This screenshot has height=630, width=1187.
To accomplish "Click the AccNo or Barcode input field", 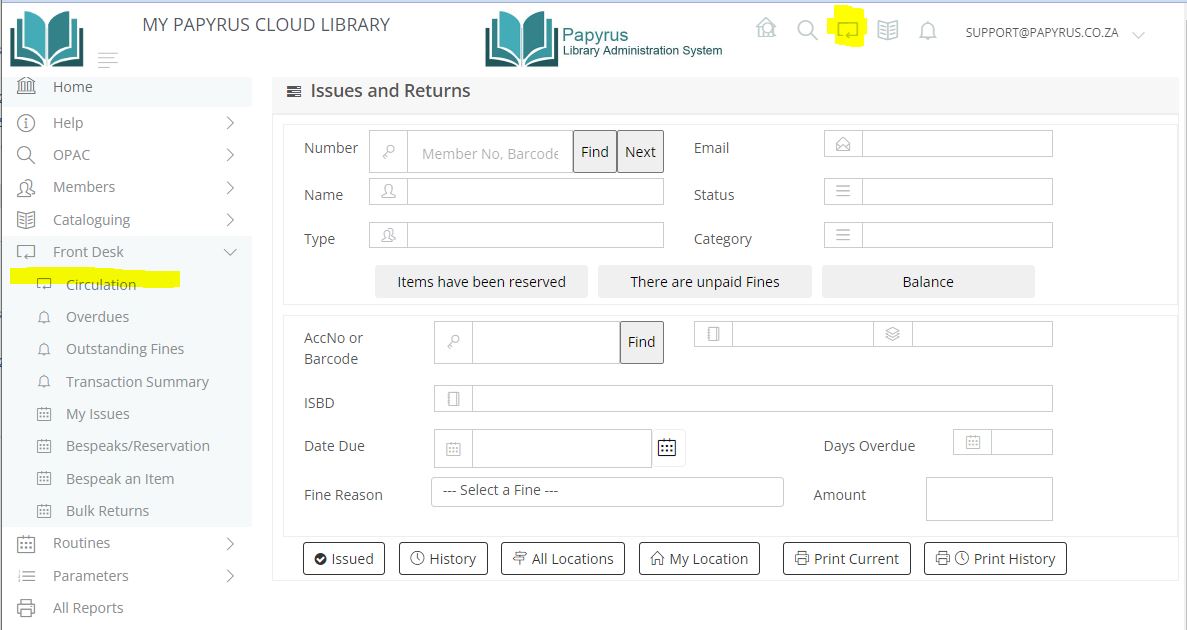I will [545, 342].
